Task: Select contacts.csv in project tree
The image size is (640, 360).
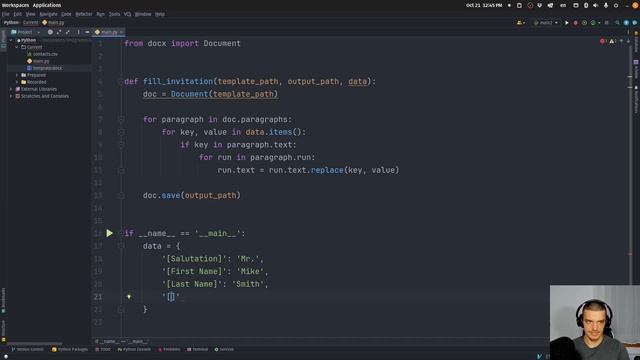Action: (x=42, y=54)
